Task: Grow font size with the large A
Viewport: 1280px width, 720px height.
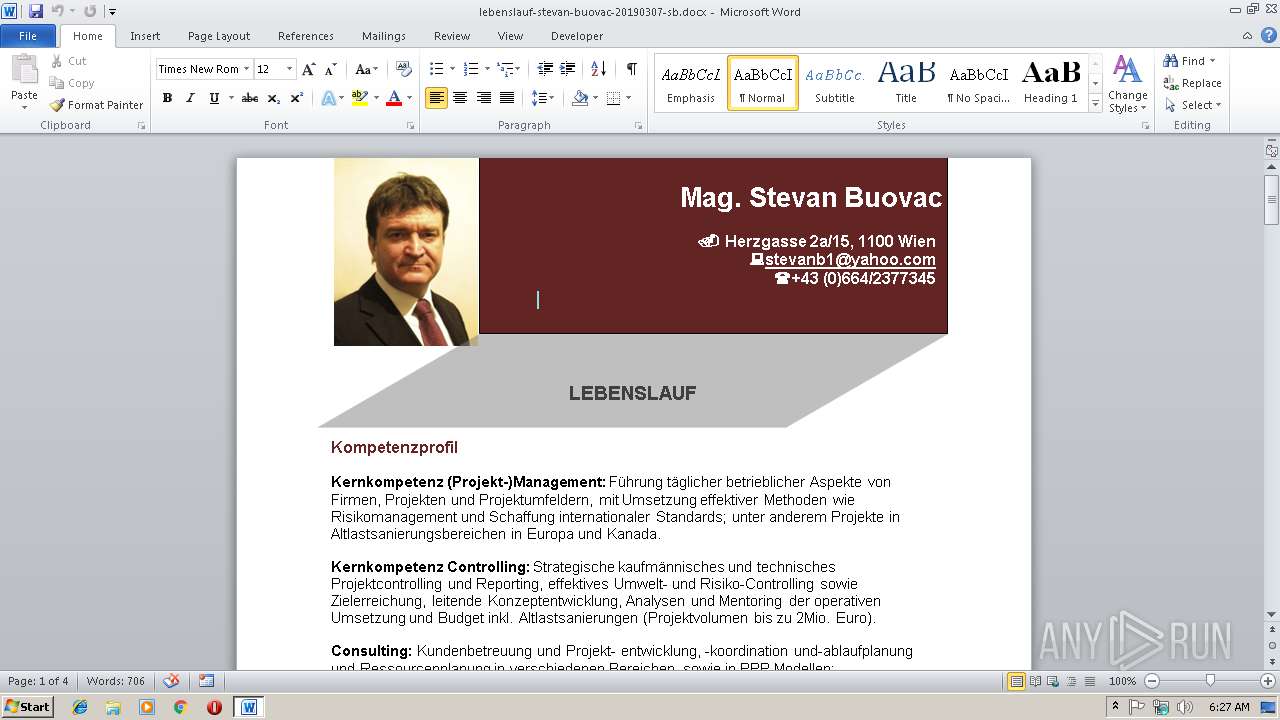Action: click(x=309, y=69)
